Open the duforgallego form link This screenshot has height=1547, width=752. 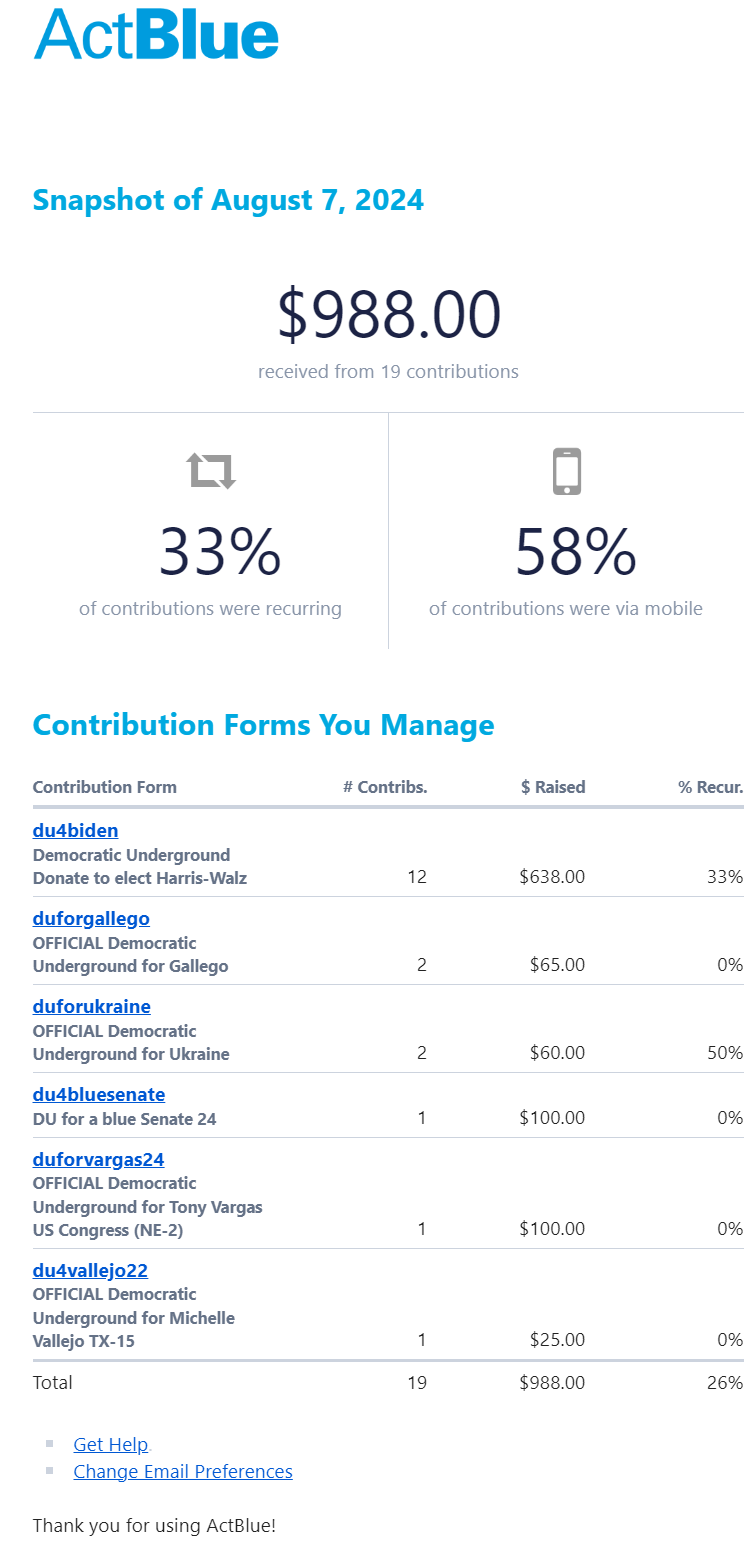point(91,918)
